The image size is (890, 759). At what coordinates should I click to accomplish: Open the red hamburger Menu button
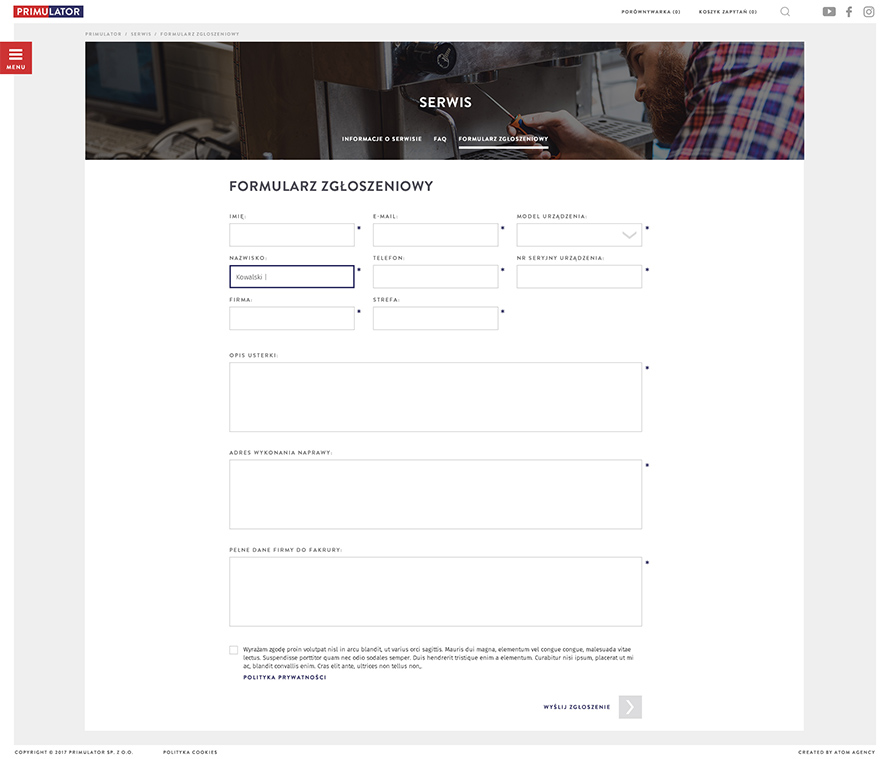[16, 57]
